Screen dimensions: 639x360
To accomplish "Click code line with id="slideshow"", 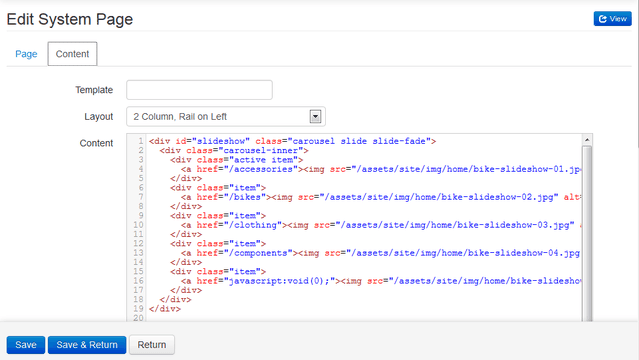I will click(292, 141).
